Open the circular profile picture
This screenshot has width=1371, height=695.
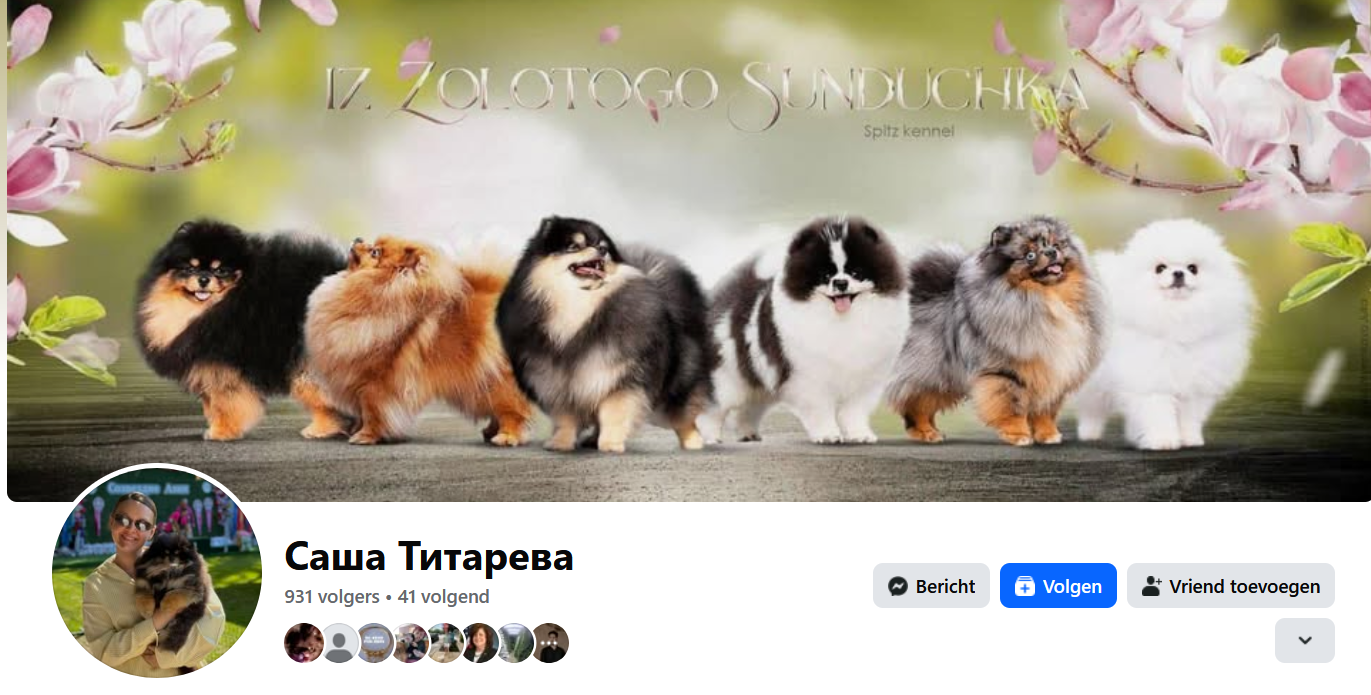157,571
